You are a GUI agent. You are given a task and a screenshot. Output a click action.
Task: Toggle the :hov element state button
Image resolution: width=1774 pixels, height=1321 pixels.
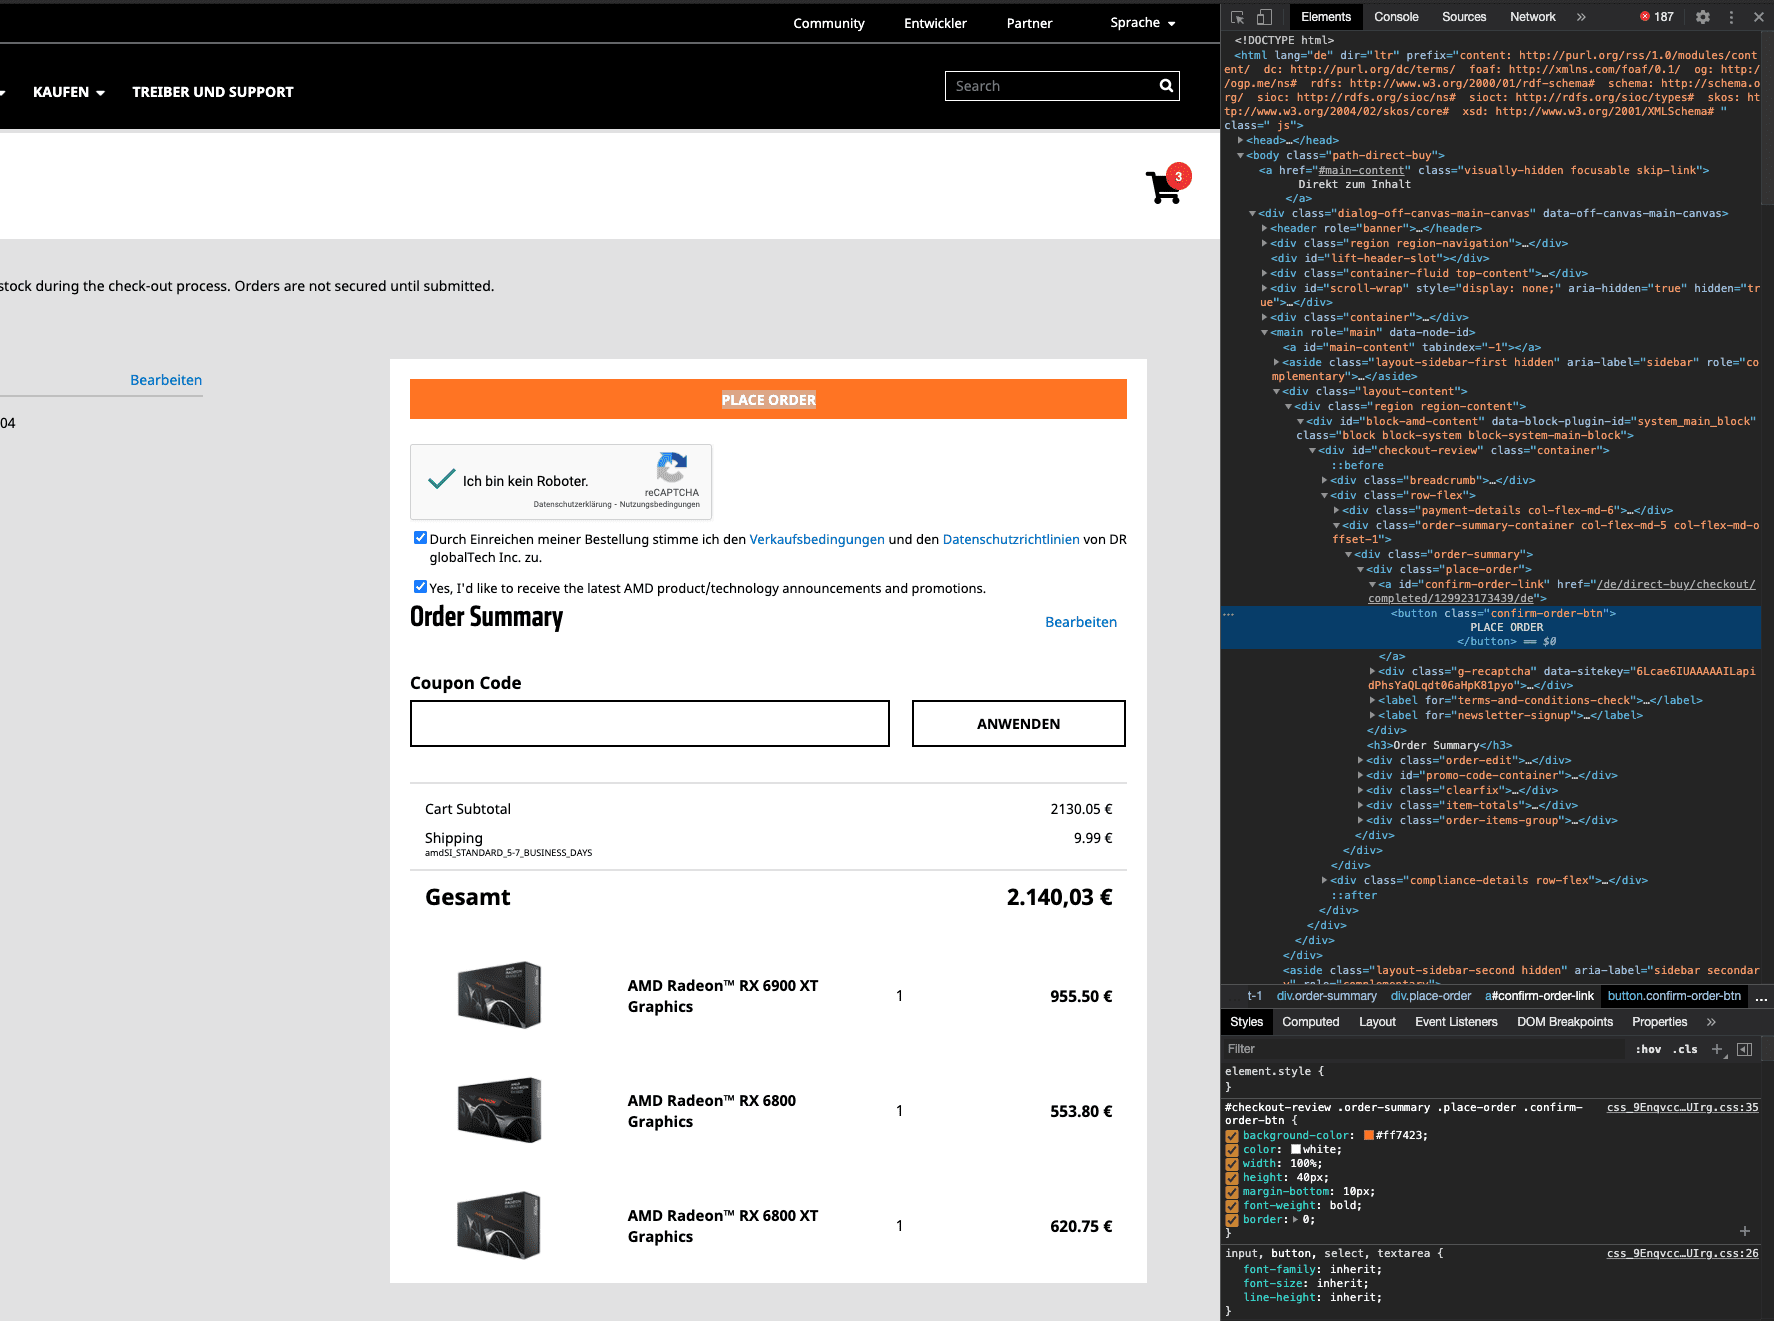pyautogui.click(x=1648, y=1049)
